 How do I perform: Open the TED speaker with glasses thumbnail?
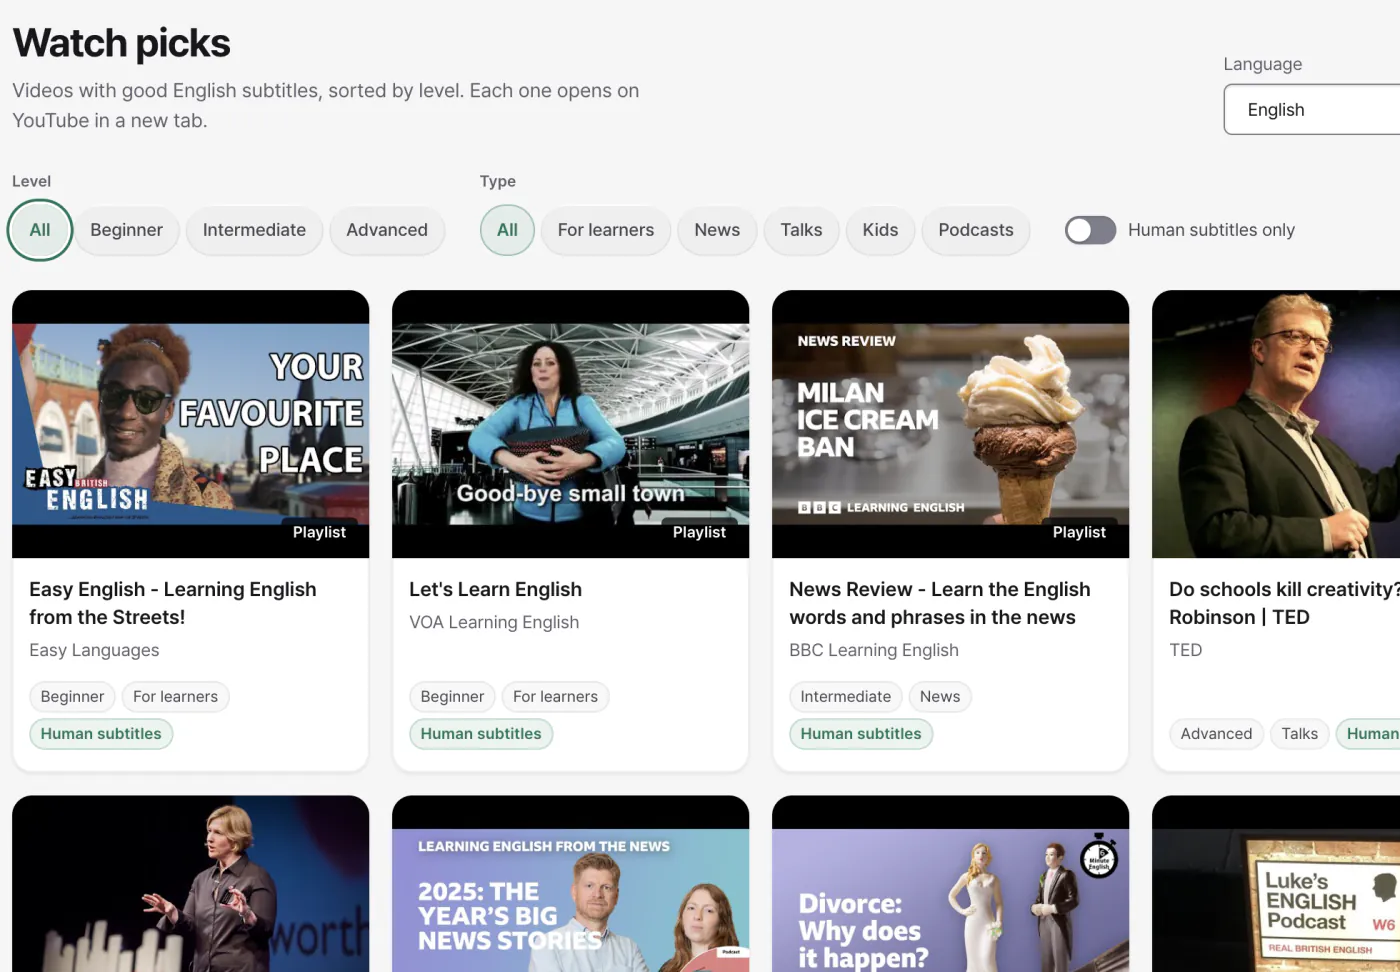(x=1276, y=424)
